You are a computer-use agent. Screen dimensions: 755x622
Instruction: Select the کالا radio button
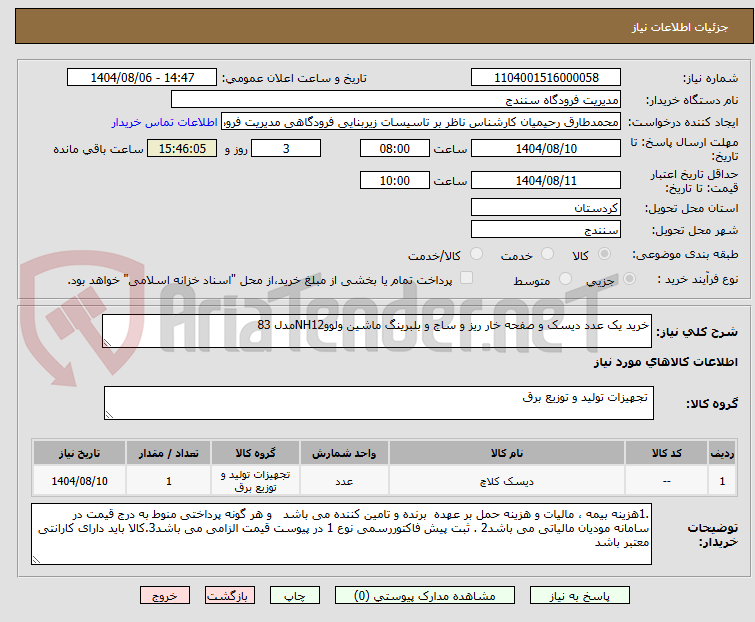(x=604, y=254)
